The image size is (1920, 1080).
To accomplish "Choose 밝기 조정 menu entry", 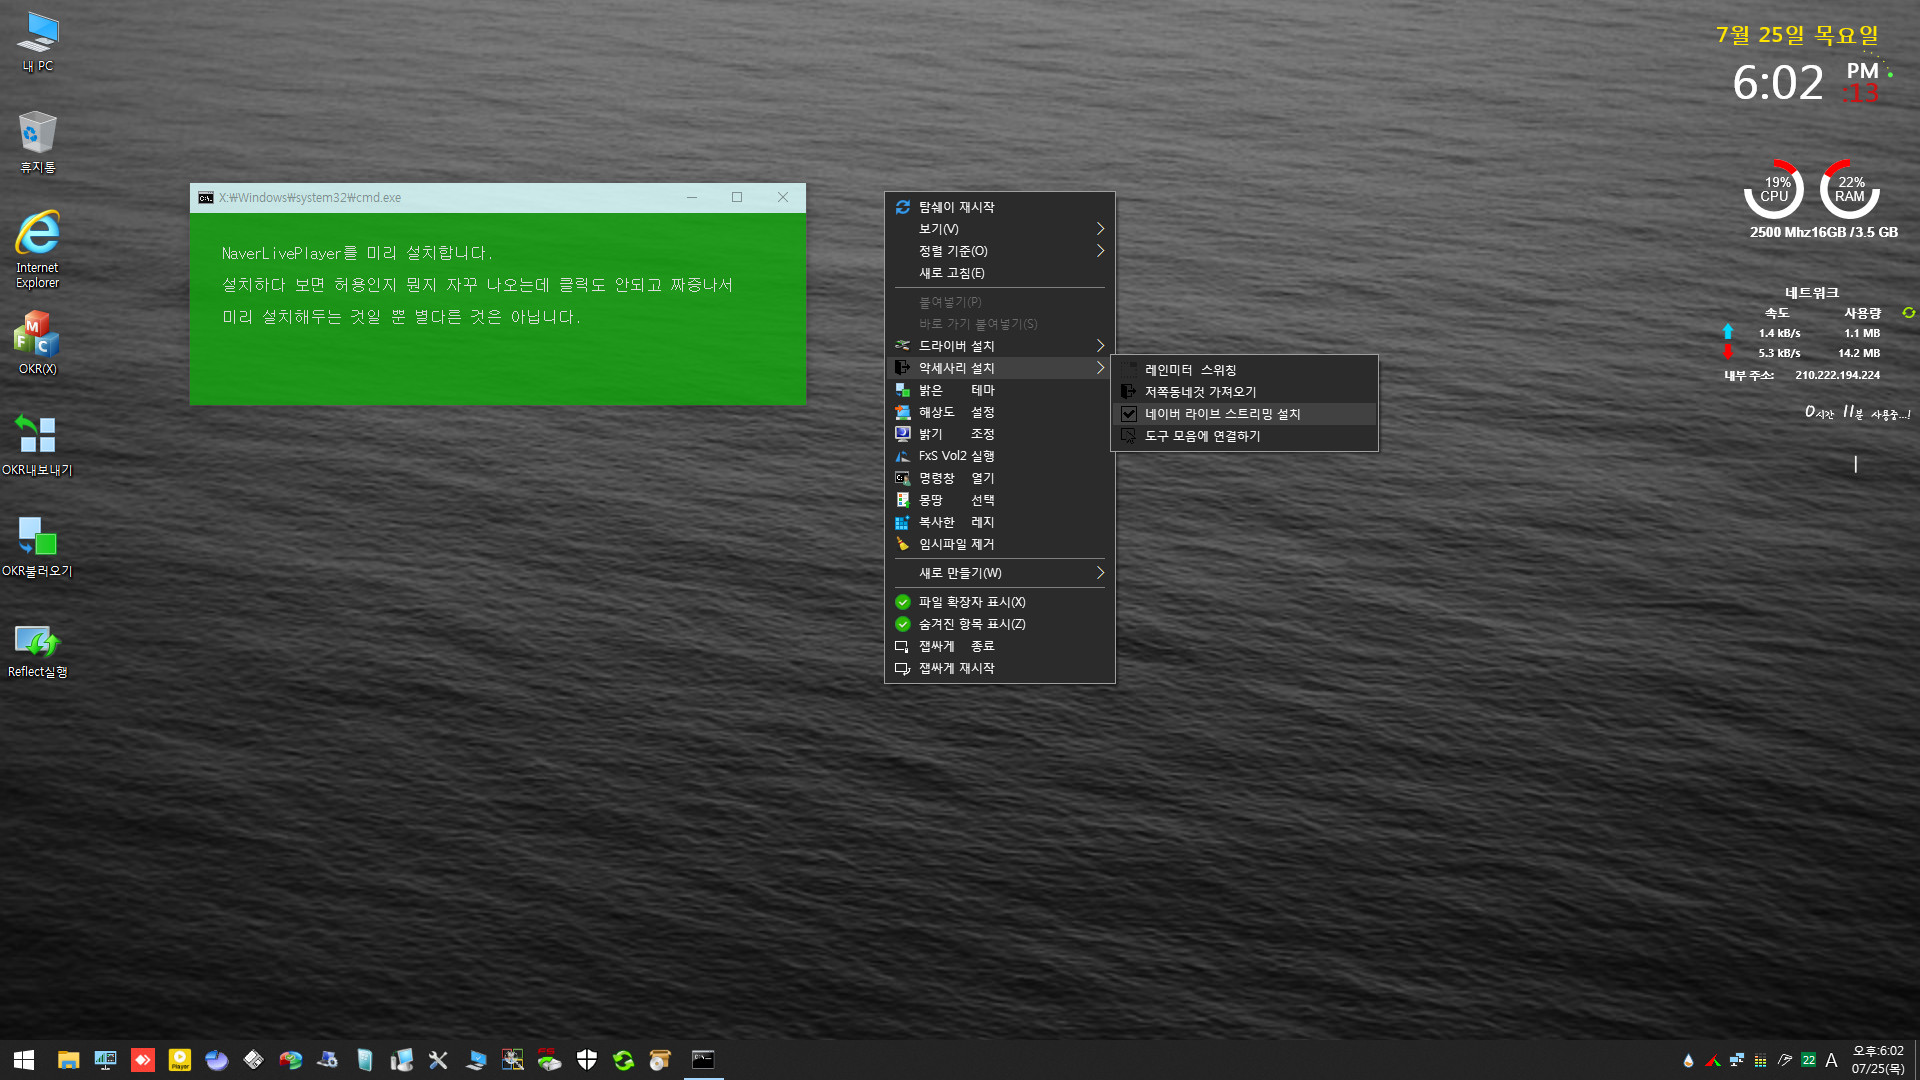I will (1000, 434).
